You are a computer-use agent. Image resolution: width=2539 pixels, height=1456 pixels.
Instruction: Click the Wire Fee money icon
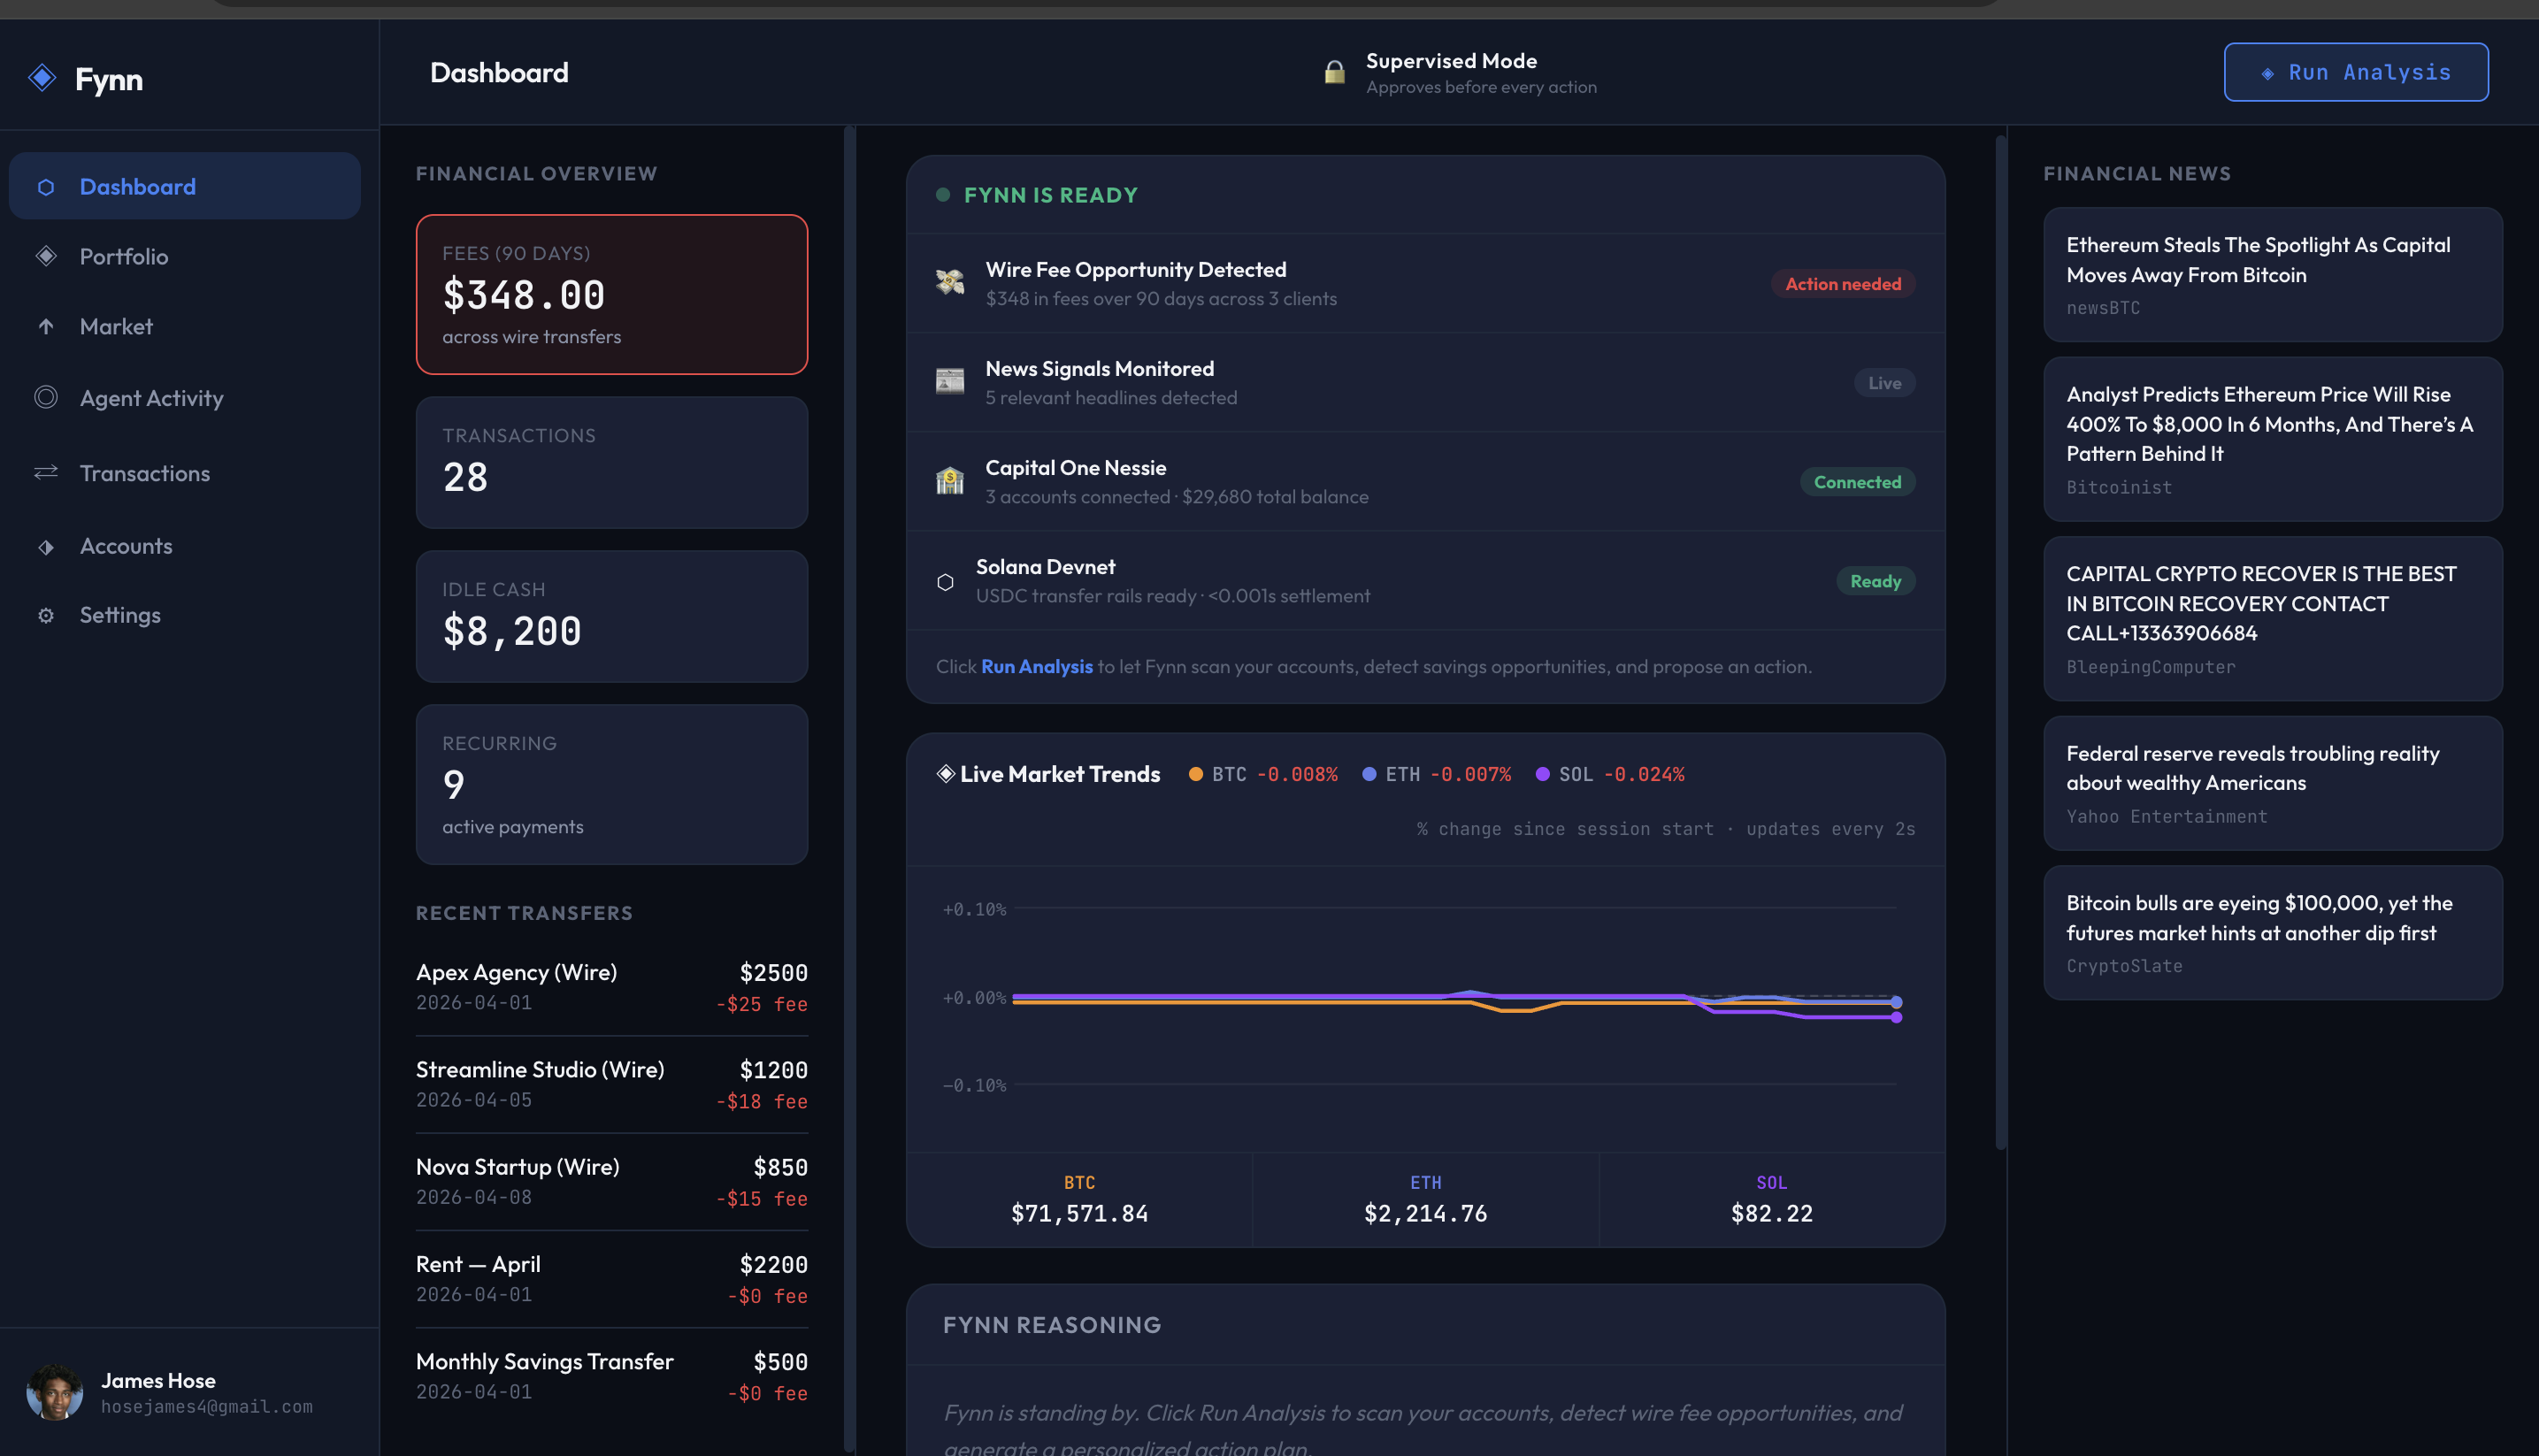(949, 283)
